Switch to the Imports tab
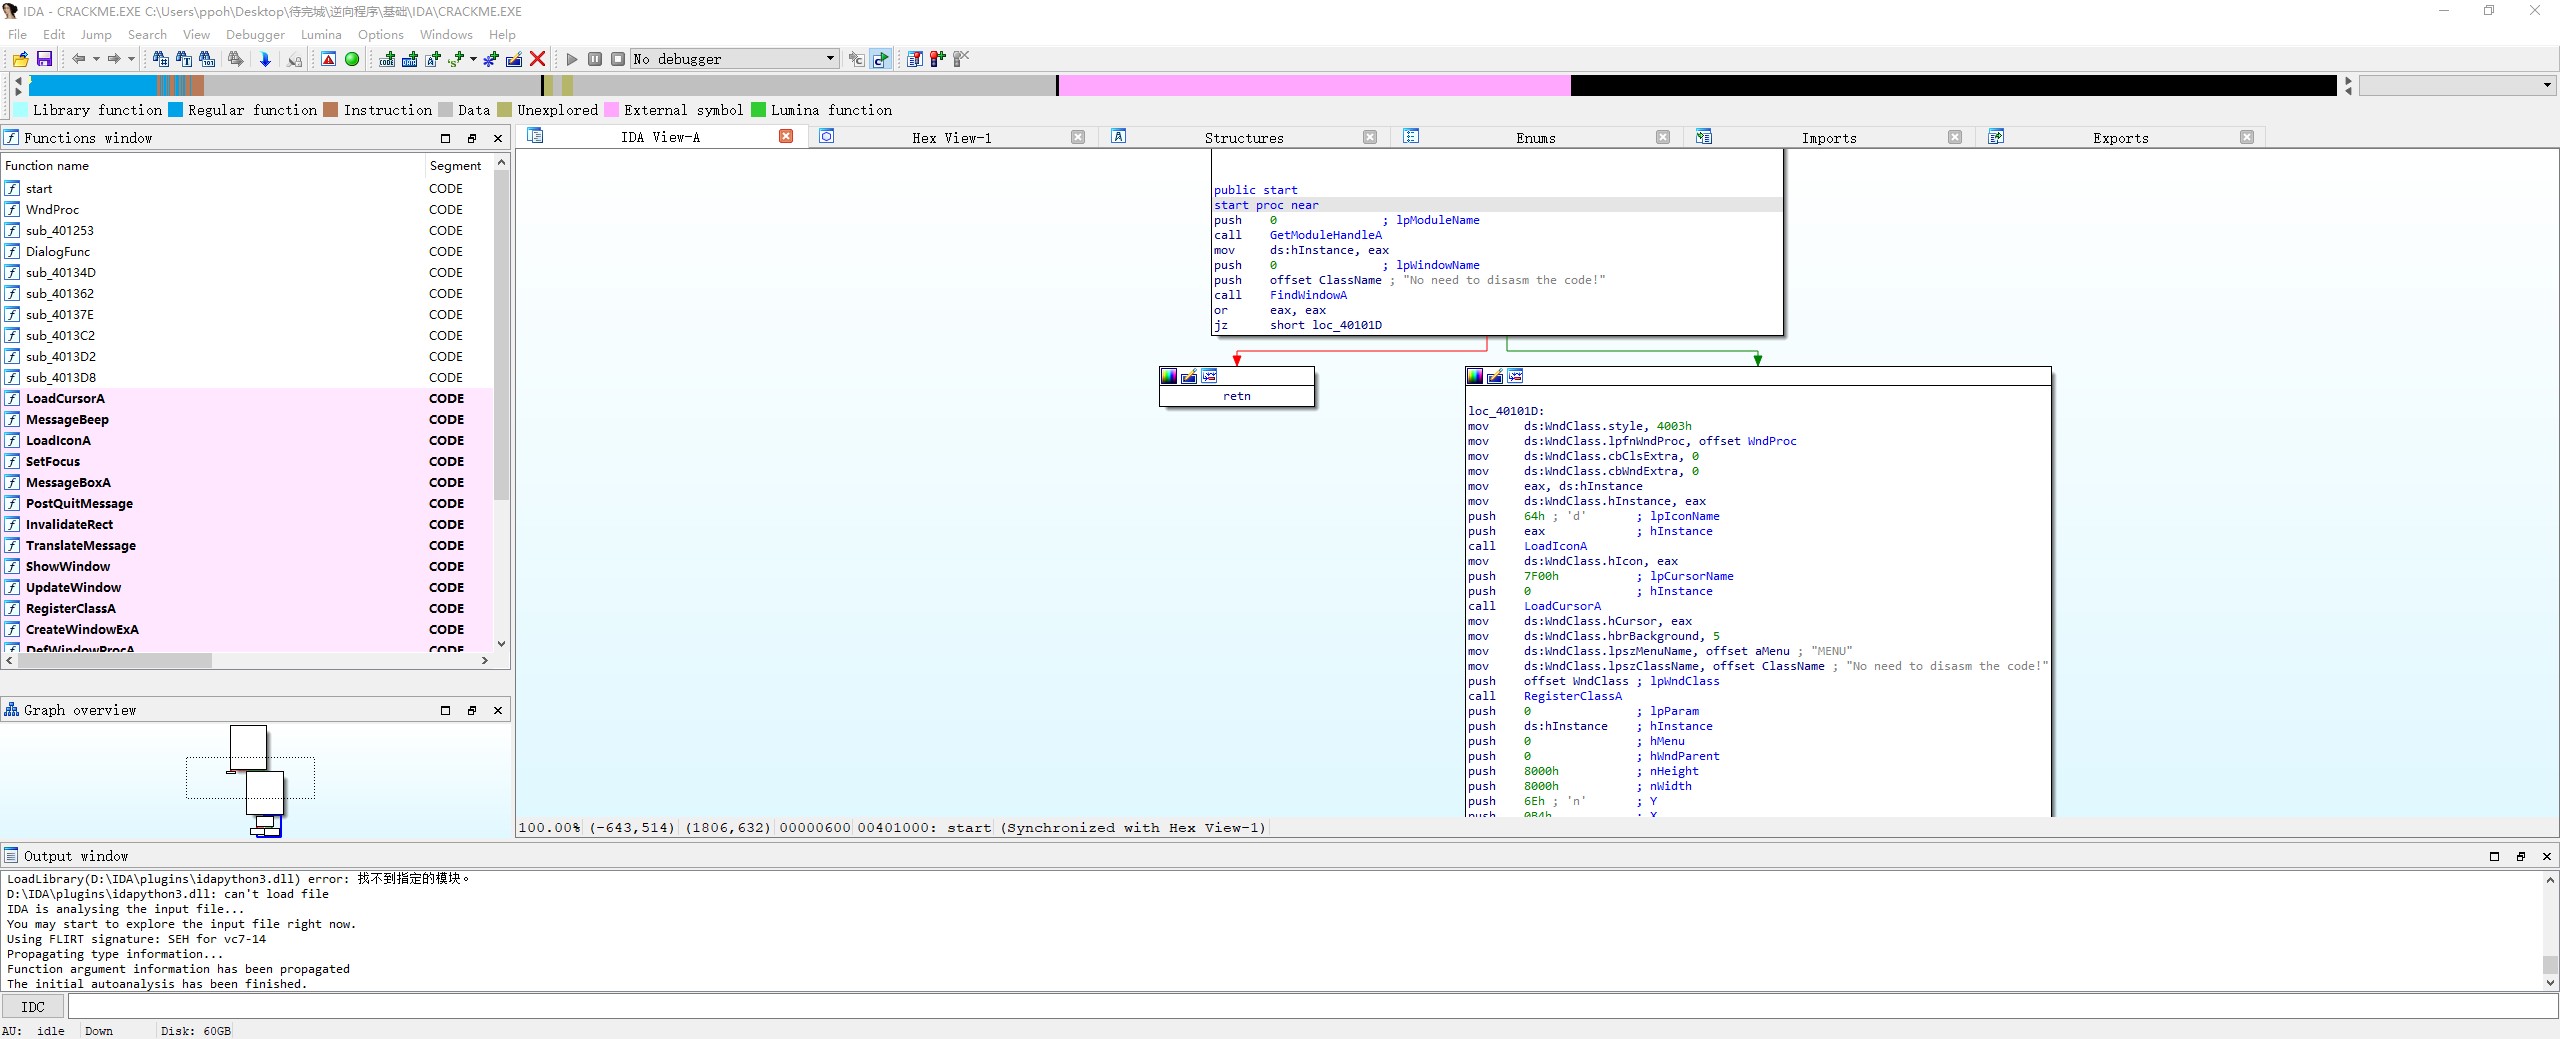 pyautogui.click(x=1828, y=138)
